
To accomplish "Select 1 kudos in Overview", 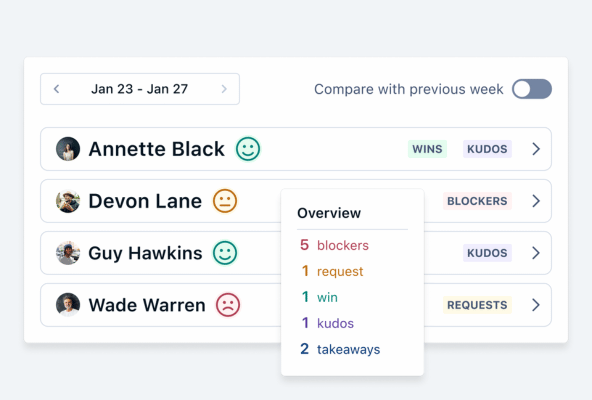I will coord(327,323).
